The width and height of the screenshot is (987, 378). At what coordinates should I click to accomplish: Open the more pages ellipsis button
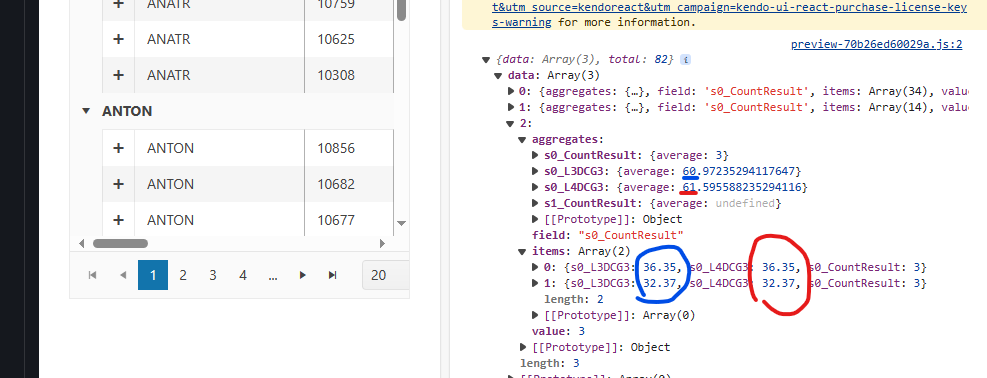pyautogui.click(x=273, y=275)
